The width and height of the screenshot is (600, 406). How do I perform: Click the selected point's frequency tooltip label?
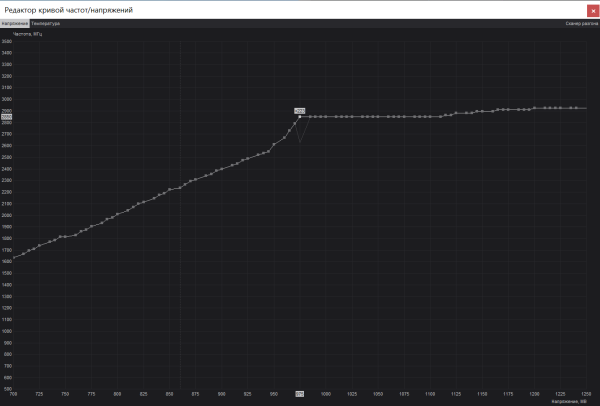(x=300, y=110)
